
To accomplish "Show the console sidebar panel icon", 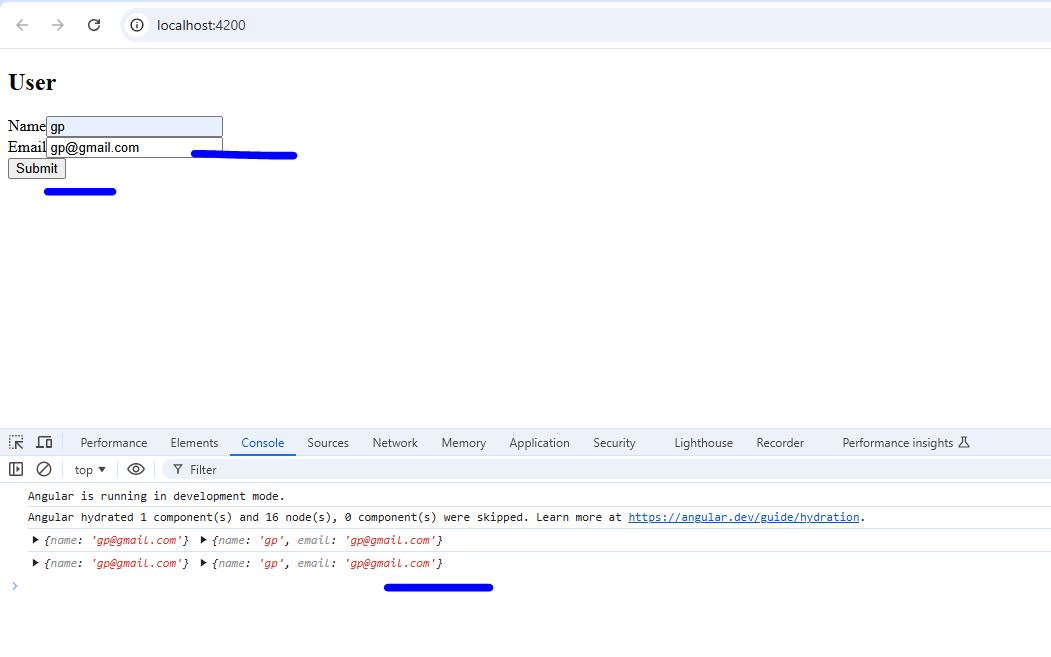I will click(x=16, y=469).
